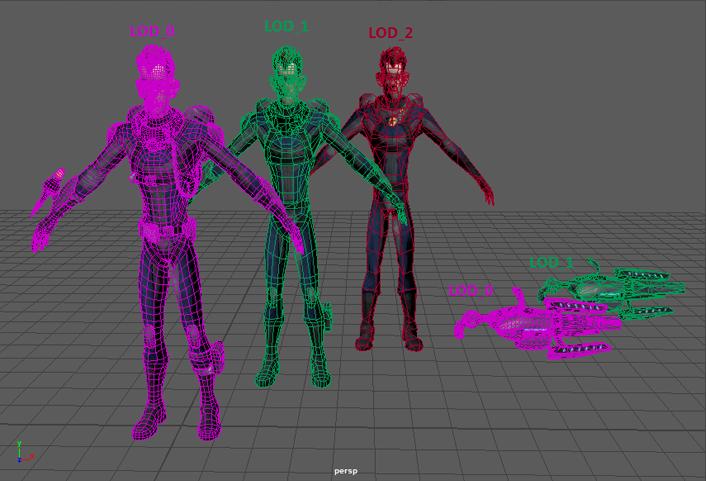Pick the magenta character's ankle strap
The height and width of the screenshot is (481, 706).
[208, 358]
